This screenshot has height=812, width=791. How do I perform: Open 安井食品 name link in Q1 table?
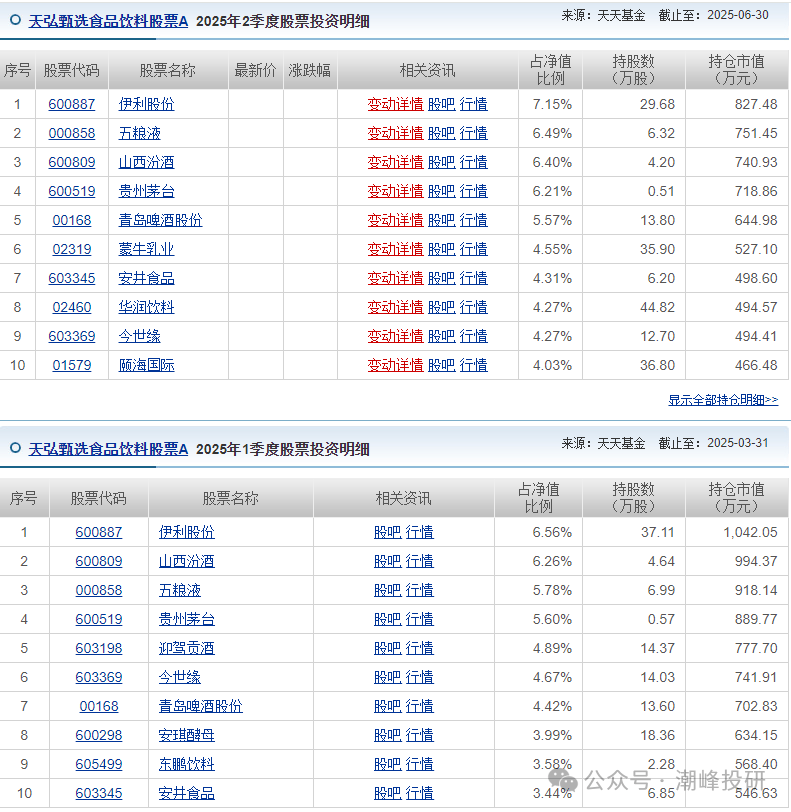tap(186, 793)
